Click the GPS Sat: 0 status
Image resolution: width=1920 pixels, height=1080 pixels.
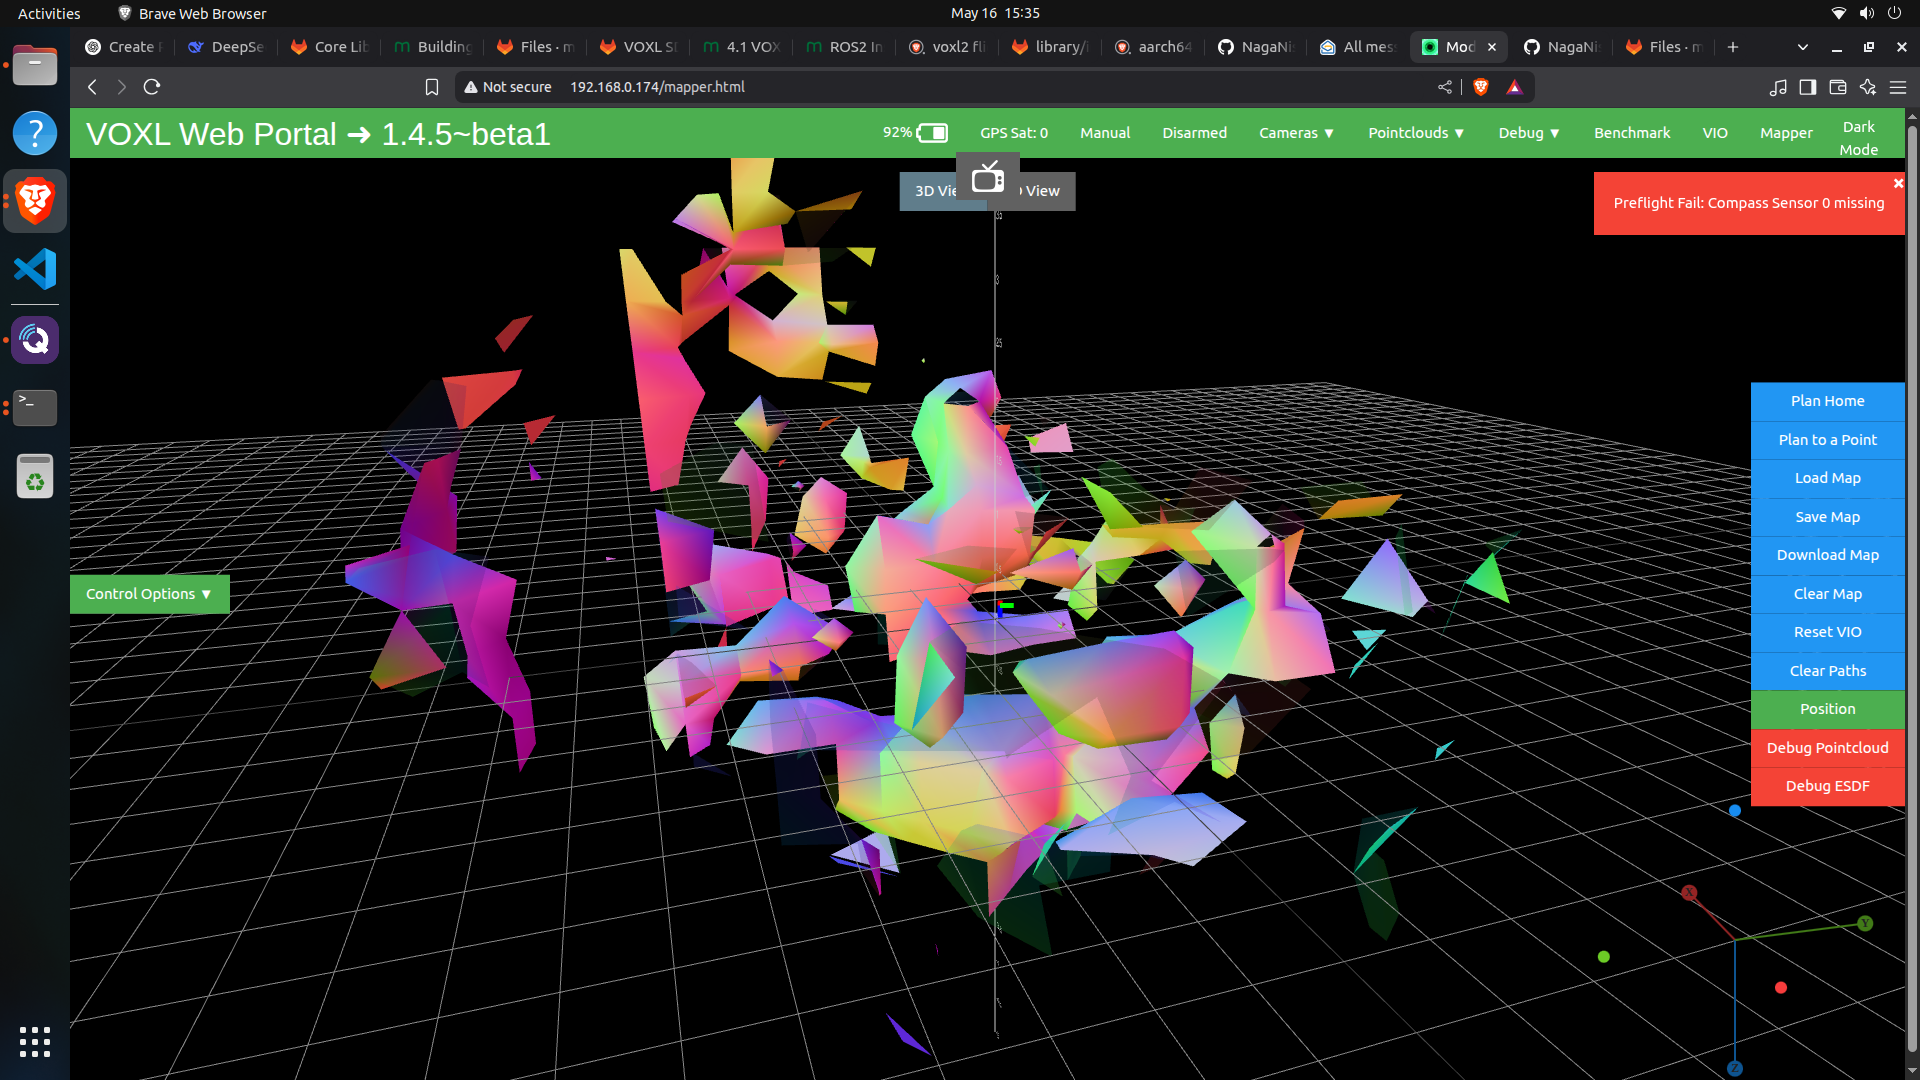[1013, 133]
